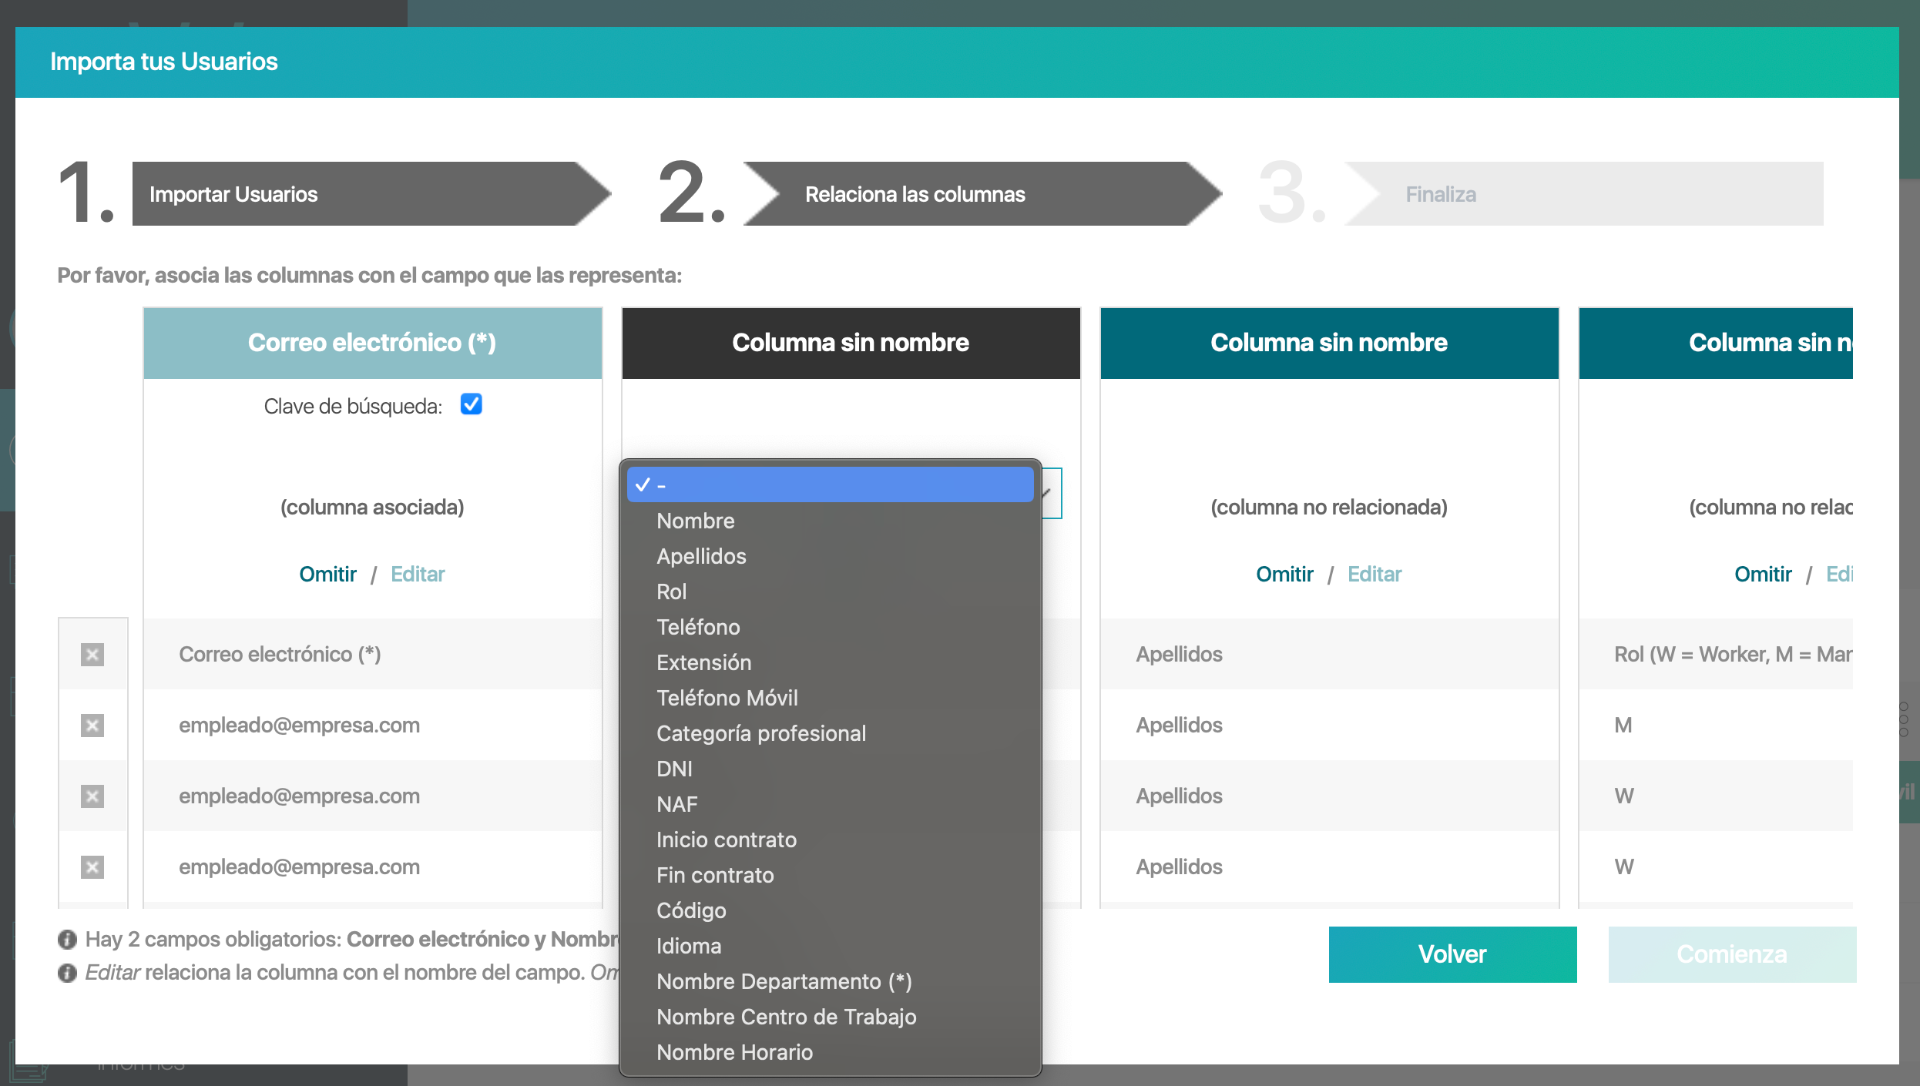
Task: Choose 'DNI' from the field dropdown
Action: [x=830, y=769]
